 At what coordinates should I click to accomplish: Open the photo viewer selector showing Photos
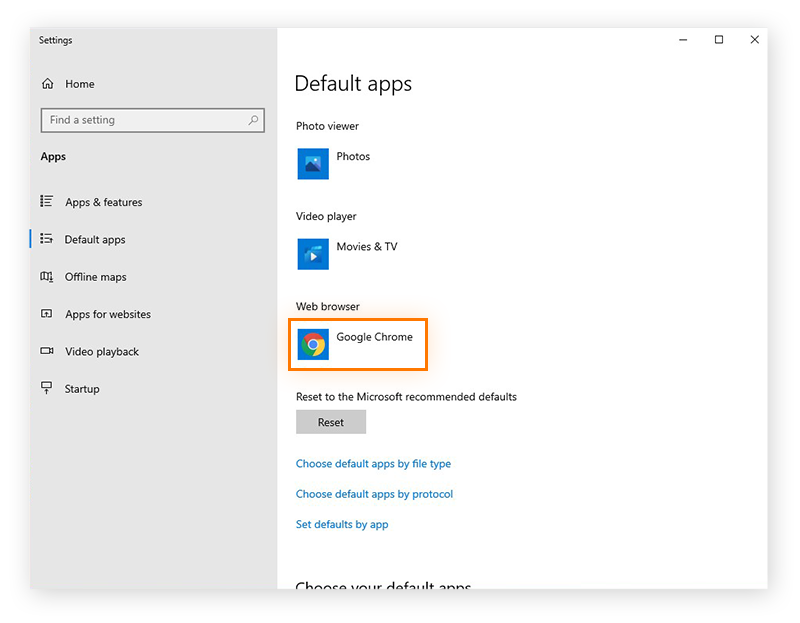pyautogui.click(x=340, y=163)
